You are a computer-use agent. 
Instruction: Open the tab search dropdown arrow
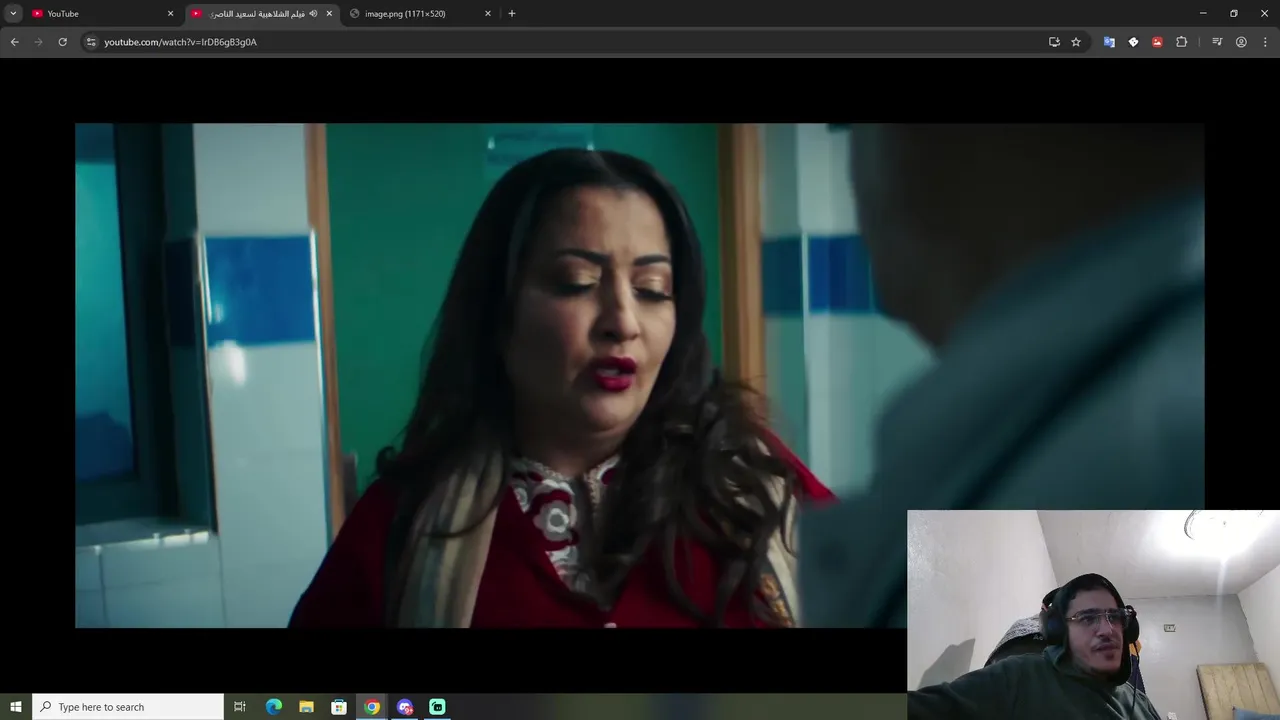pyautogui.click(x=13, y=13)
